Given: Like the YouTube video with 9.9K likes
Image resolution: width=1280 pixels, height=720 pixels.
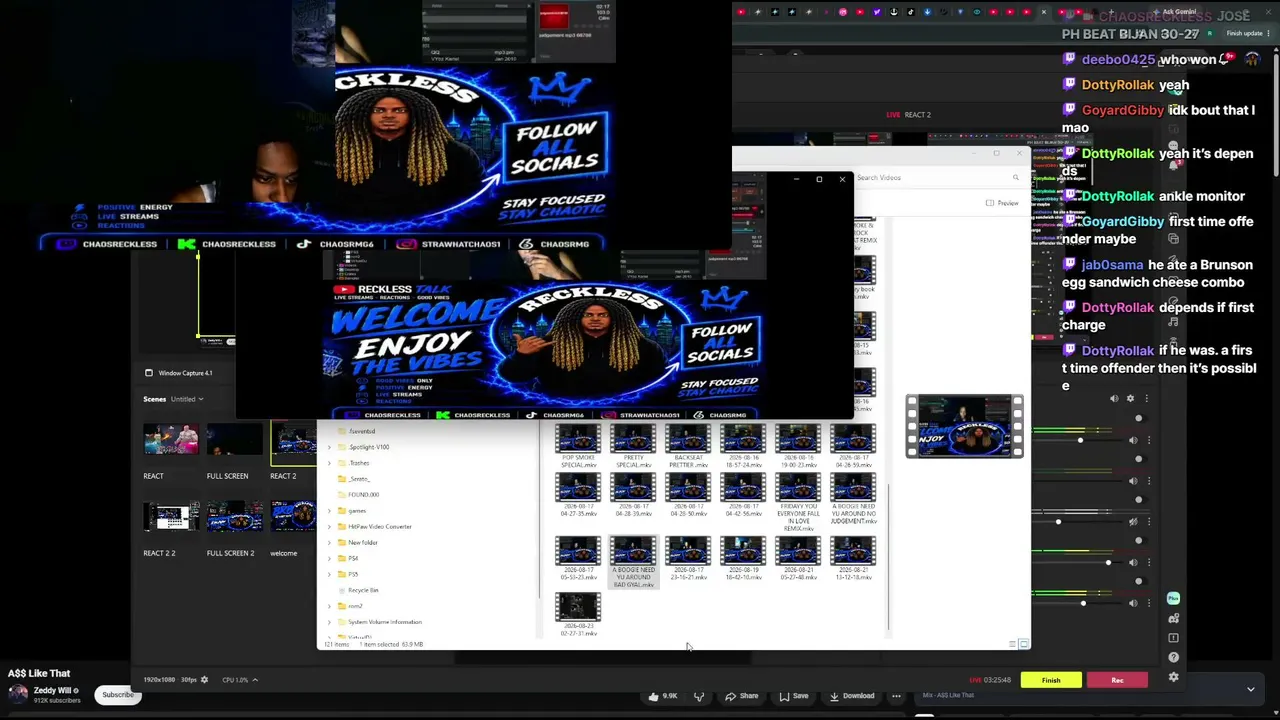Looking at the screenshot, I should click(662, 696).
